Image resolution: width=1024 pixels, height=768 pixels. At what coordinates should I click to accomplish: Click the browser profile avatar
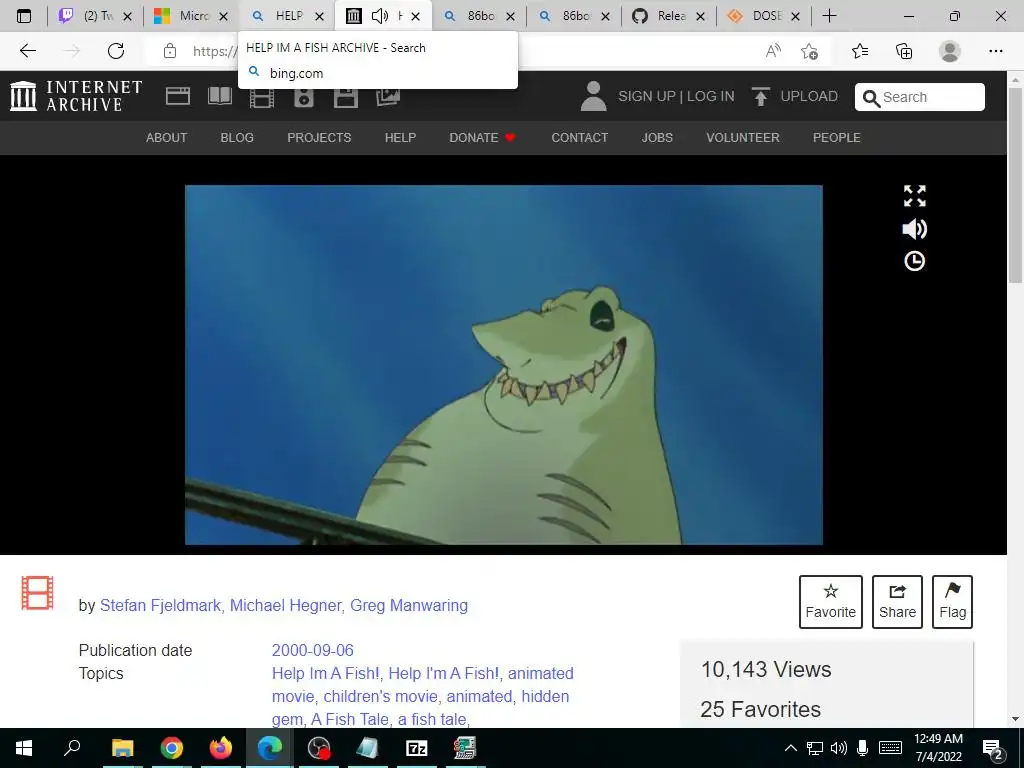950,50
